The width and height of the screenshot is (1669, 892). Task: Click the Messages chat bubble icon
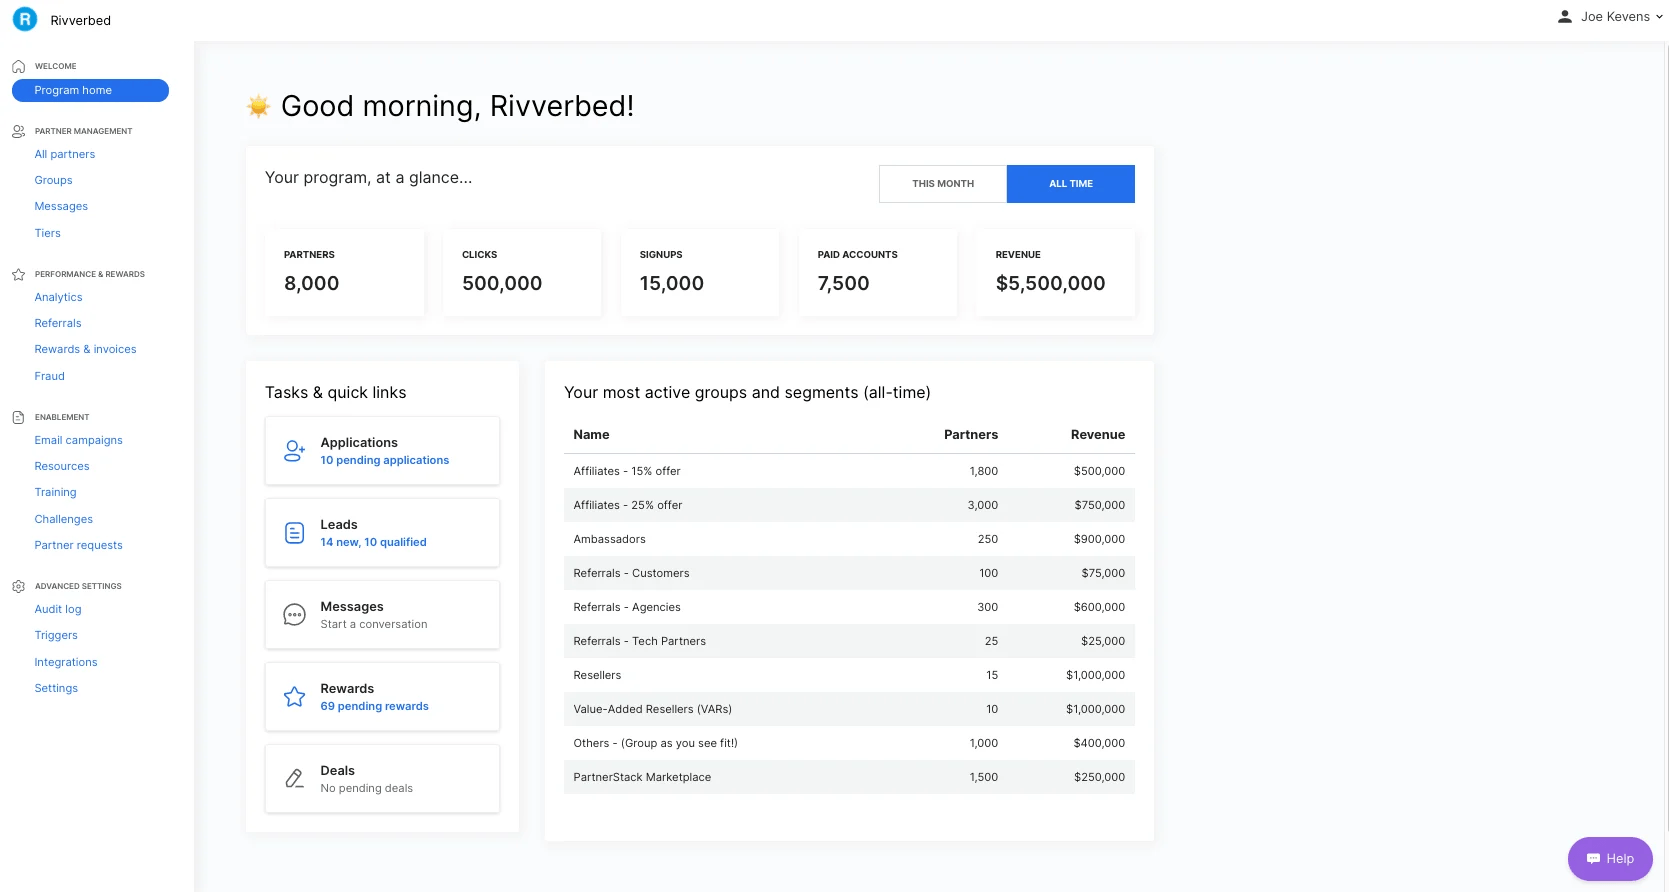click(294, 615)
